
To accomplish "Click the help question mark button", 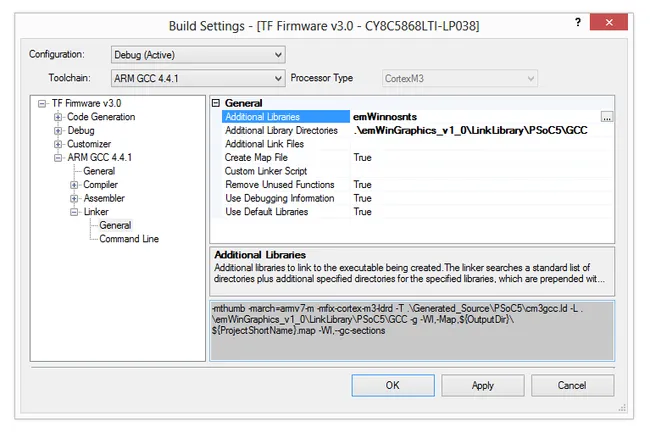I will (577, 22).
